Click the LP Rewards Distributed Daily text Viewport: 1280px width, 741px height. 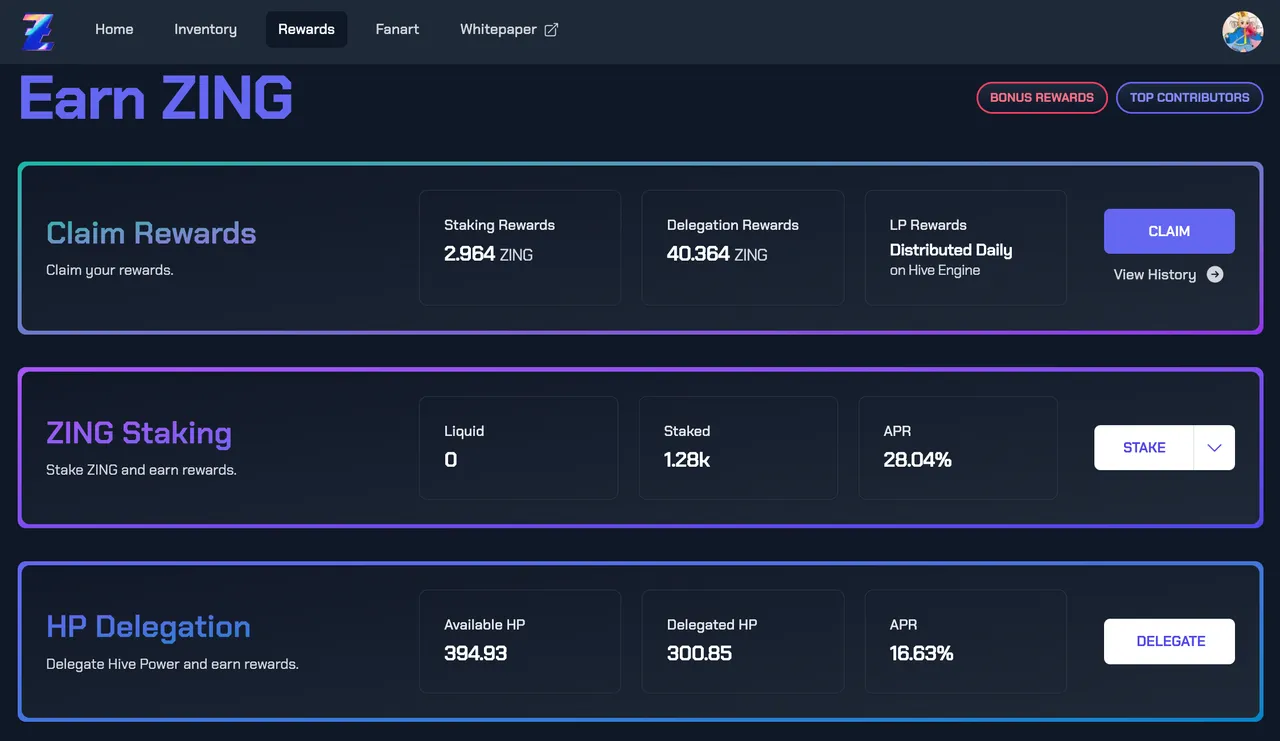click(951, 250)
